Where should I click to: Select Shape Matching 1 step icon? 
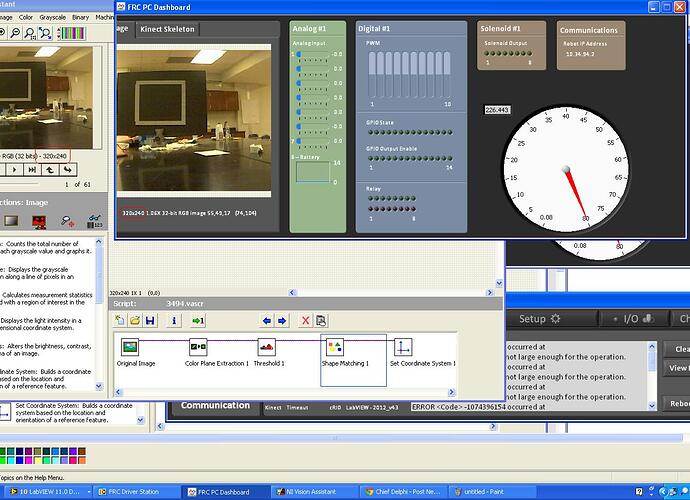click(x=335, y=347)
